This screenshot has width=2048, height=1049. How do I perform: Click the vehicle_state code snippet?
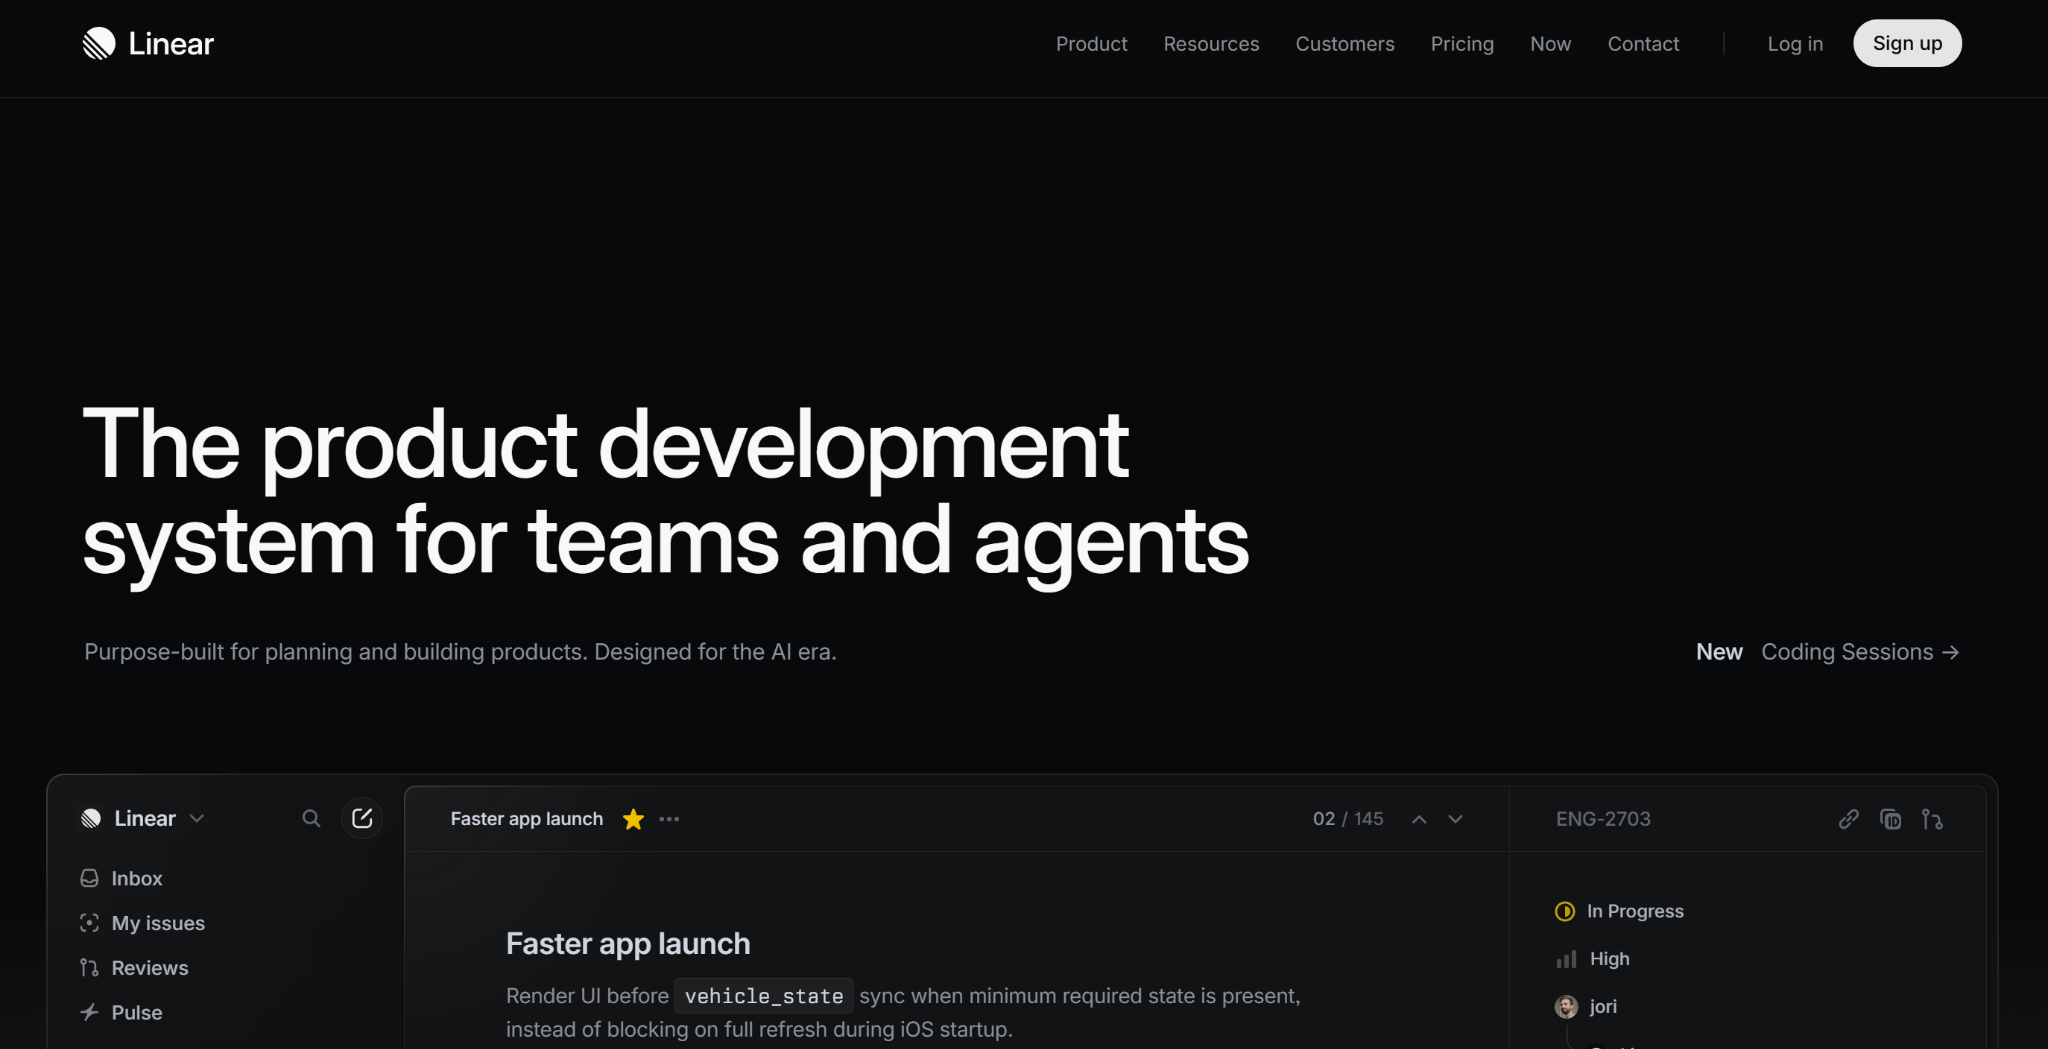(764, 996)
